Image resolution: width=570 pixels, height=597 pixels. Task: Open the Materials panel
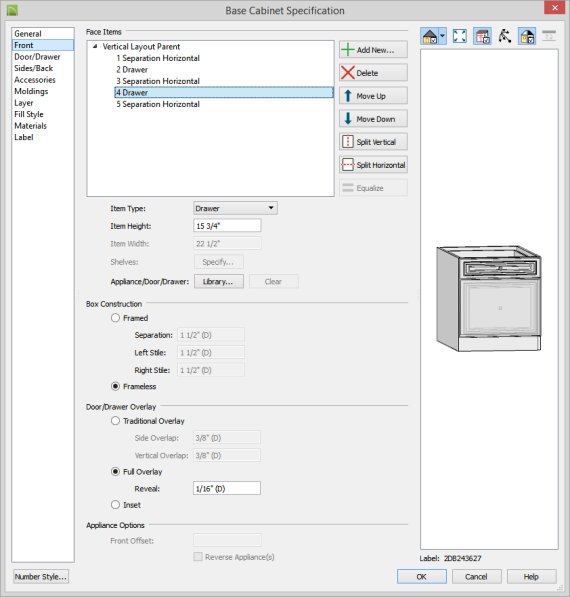[30, 126]
